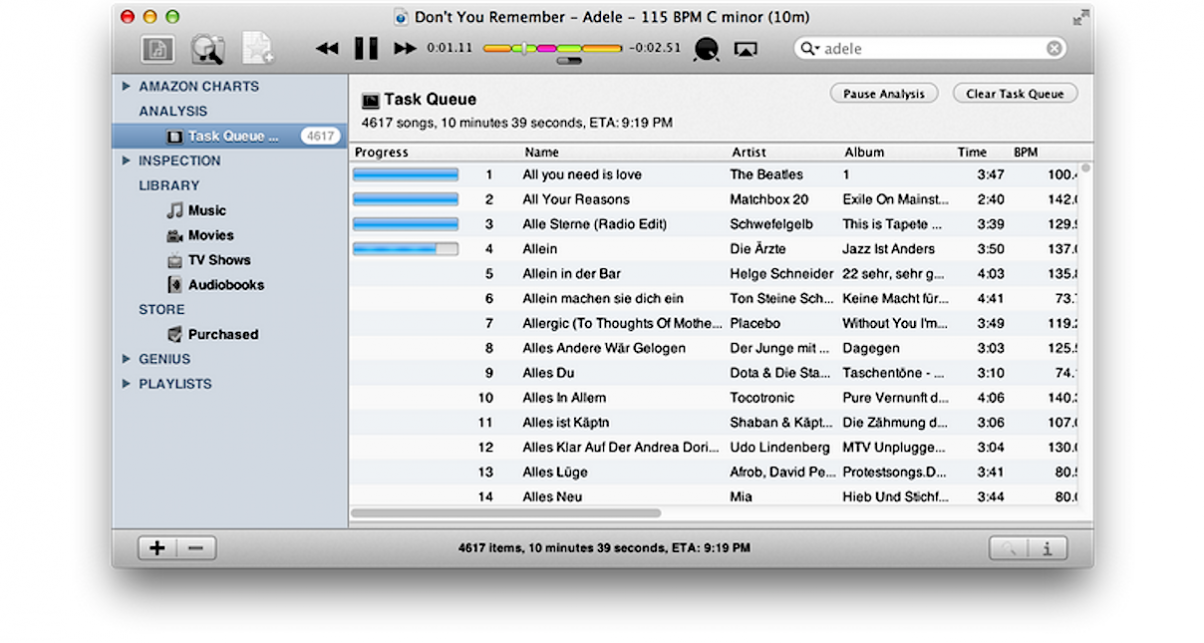Expand the INSPECTION section

point(126,161)
